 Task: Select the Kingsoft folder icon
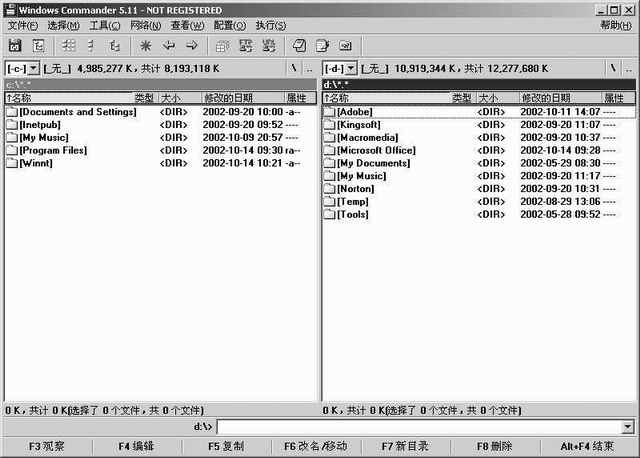point(330,125)
